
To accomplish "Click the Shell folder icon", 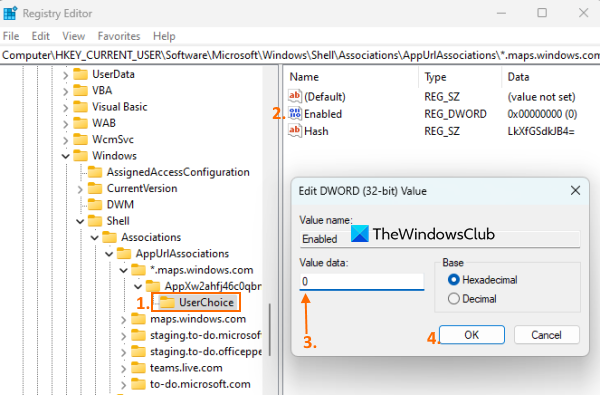I will [95, 221].
